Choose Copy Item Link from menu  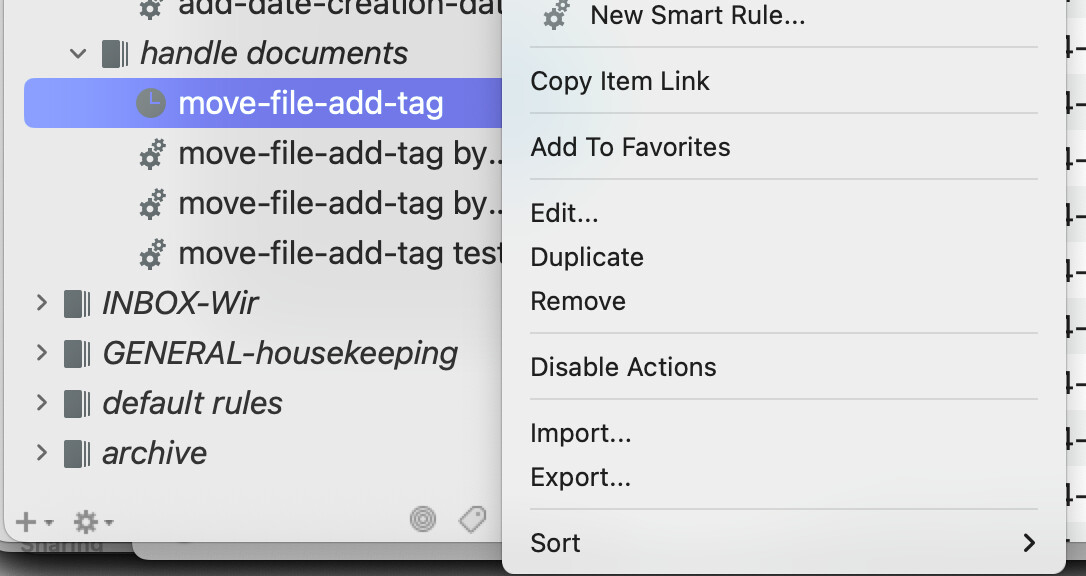[620, 81]
